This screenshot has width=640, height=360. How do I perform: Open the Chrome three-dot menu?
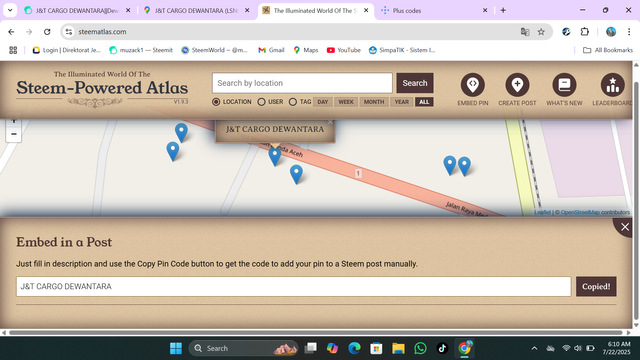pyautogui.click(x=629, y=32)
